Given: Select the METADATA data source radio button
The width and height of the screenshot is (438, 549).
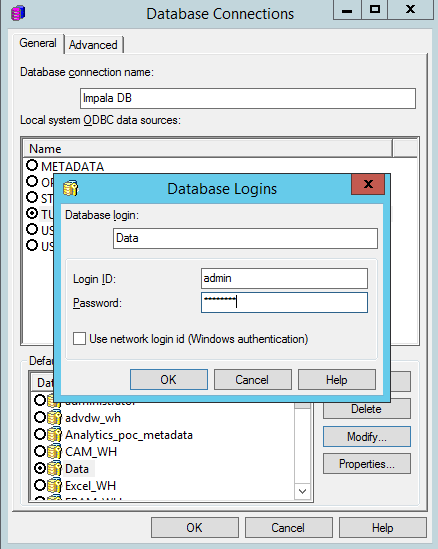Looking at the screenshot, I should pyautogui.click(x=32, y=165).
